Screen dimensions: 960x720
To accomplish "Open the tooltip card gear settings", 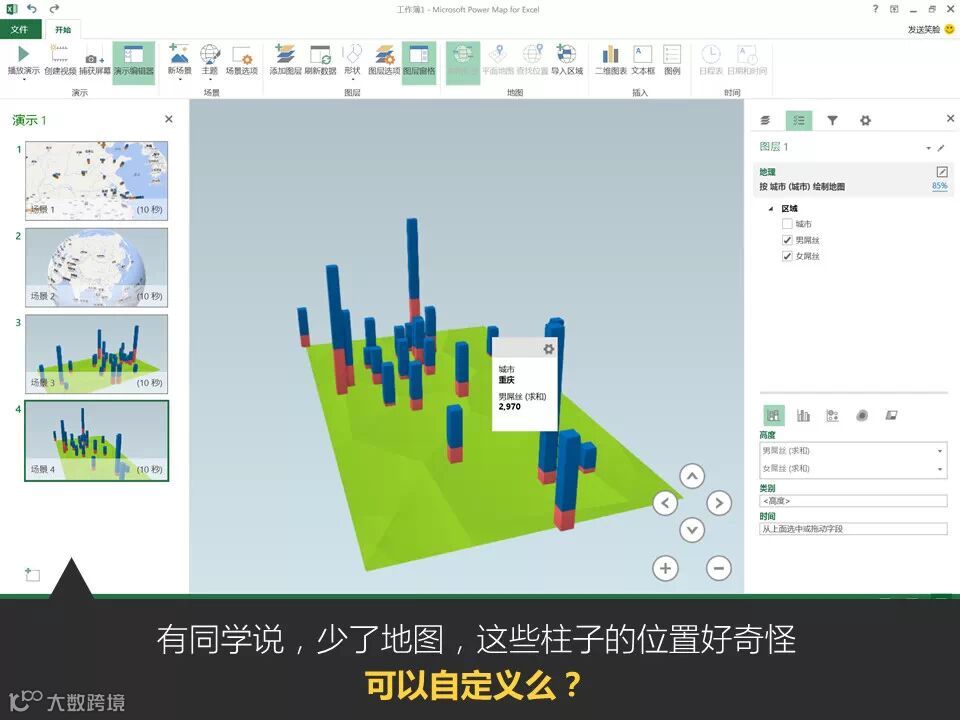I will [549, 348].
